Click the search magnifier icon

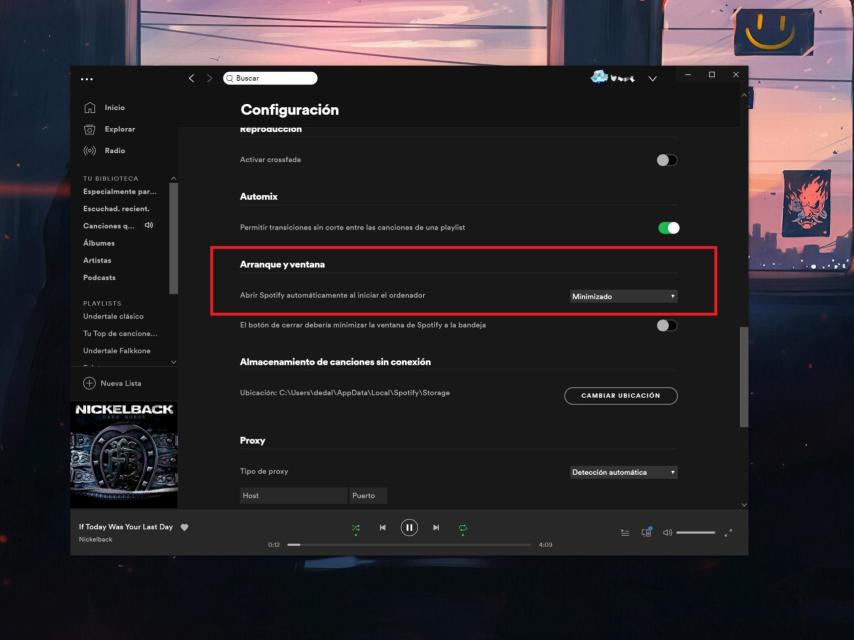tap(230, 78)
